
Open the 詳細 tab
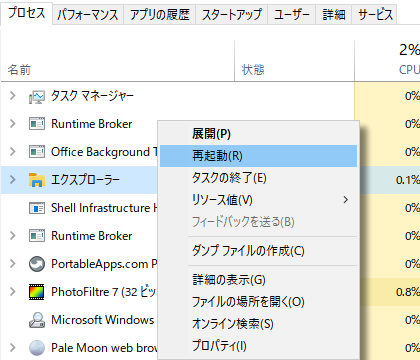click(334, 15)
